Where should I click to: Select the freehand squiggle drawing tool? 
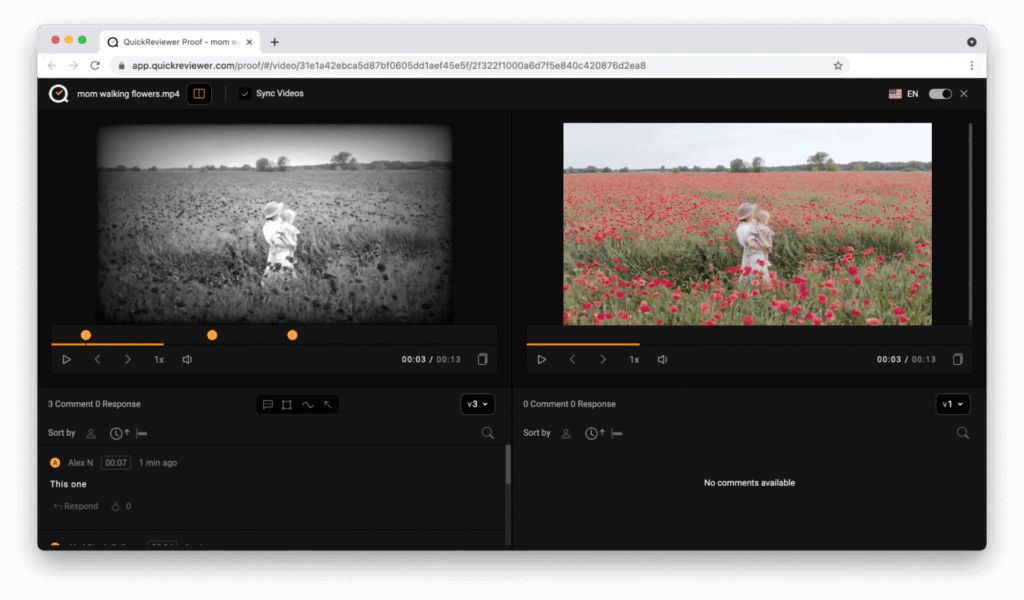pos(307,405)
